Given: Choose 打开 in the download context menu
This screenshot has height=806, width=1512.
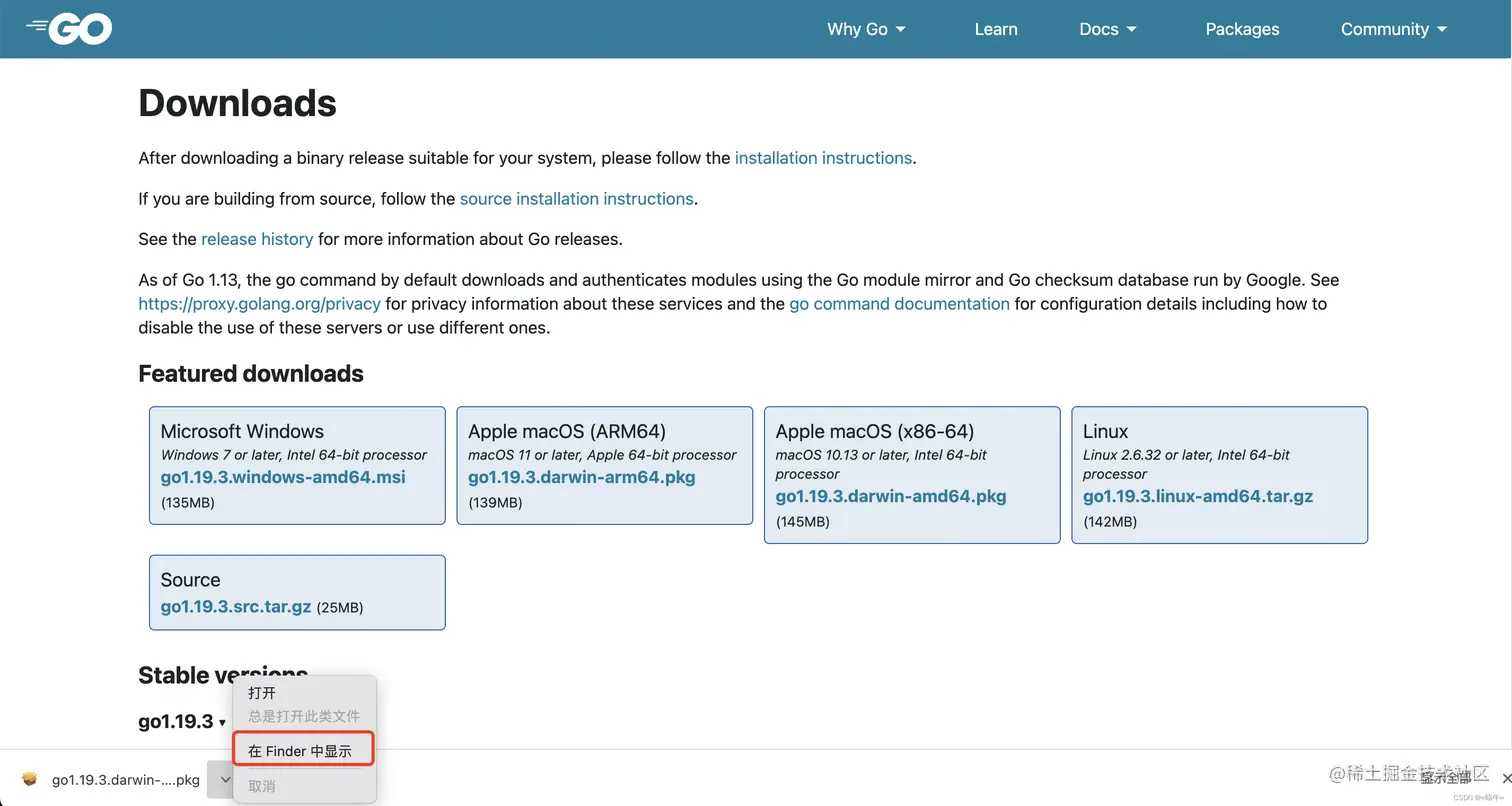Looking at the screenshot, I should 262,692.
